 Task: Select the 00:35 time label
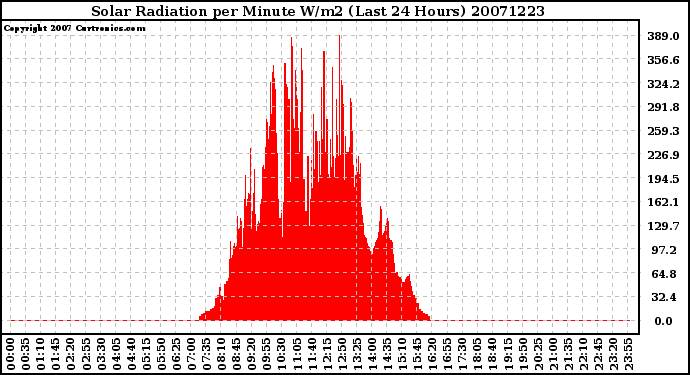26,354
